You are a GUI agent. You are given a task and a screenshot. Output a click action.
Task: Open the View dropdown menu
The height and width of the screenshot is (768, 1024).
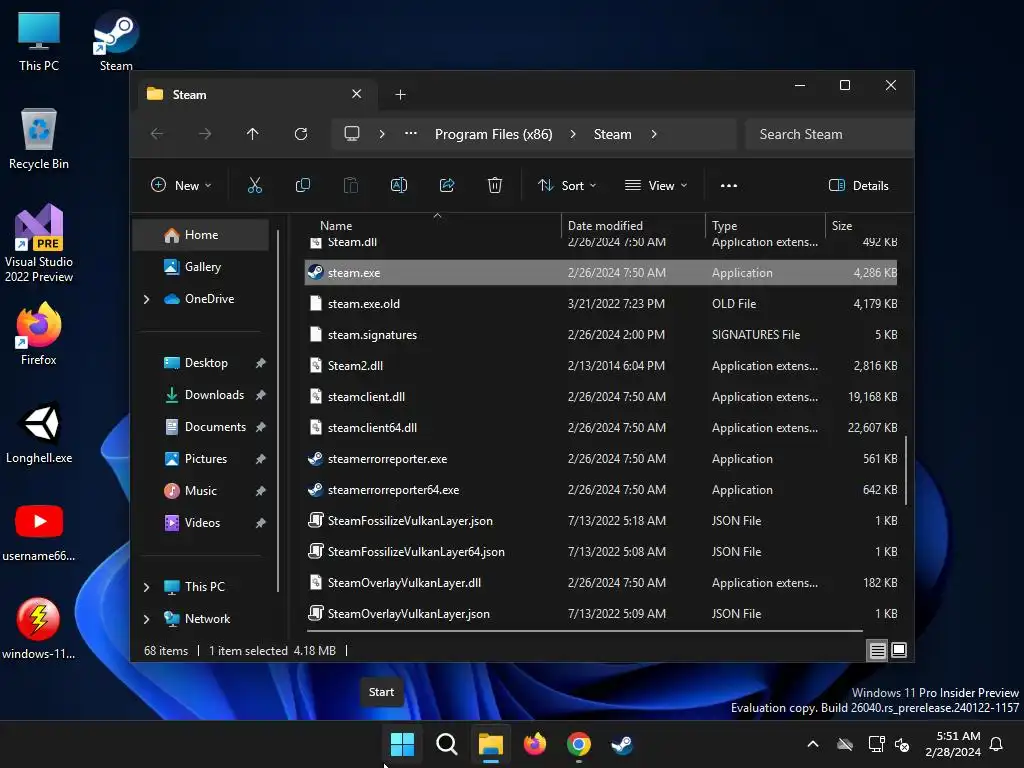coord(656,185)
